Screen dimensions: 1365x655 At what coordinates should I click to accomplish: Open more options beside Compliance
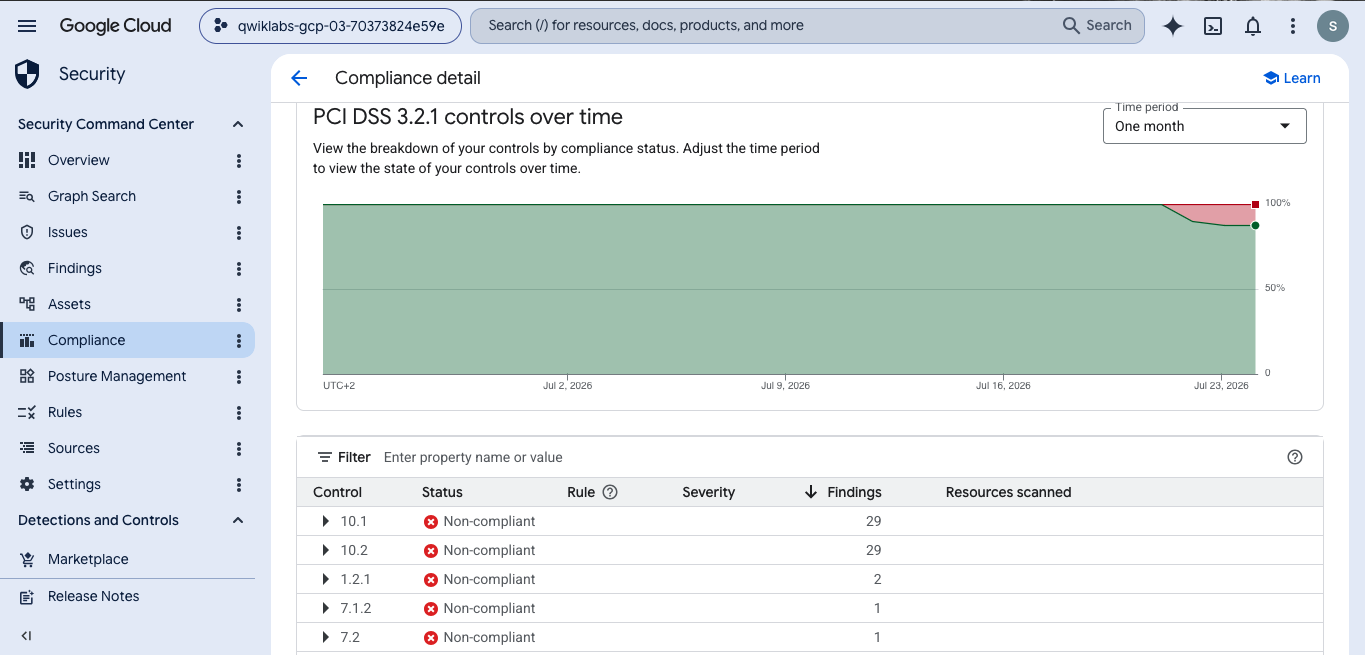[239, 341]
